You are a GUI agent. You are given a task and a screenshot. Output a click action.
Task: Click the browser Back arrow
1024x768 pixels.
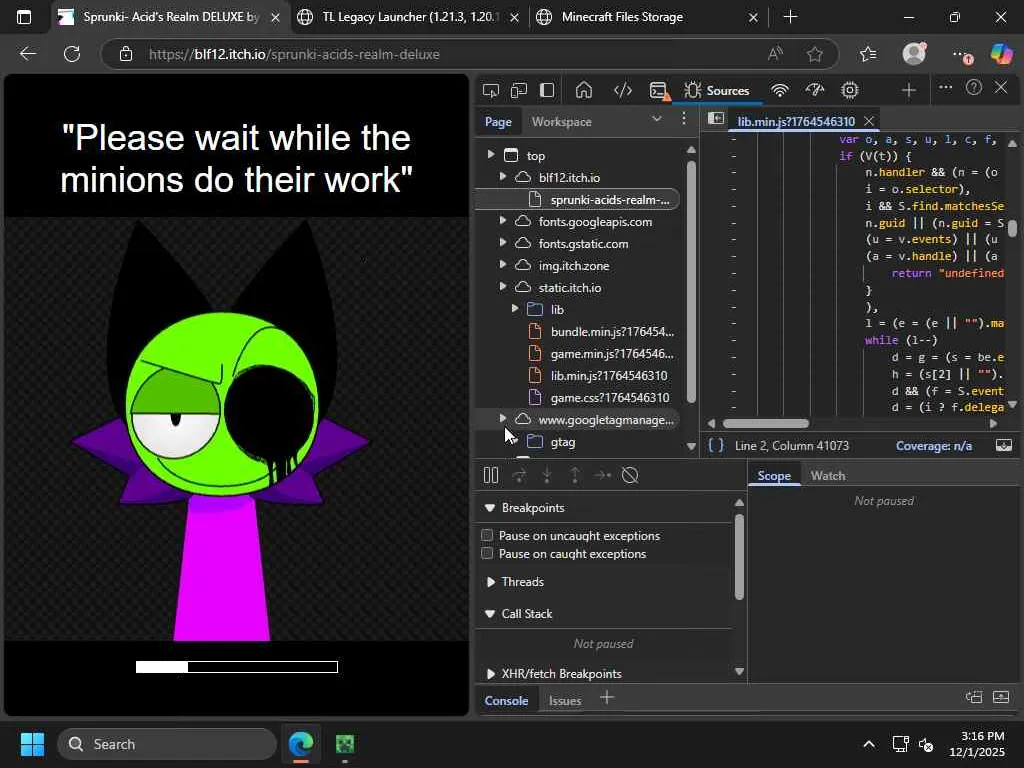[x=27, y=54]
